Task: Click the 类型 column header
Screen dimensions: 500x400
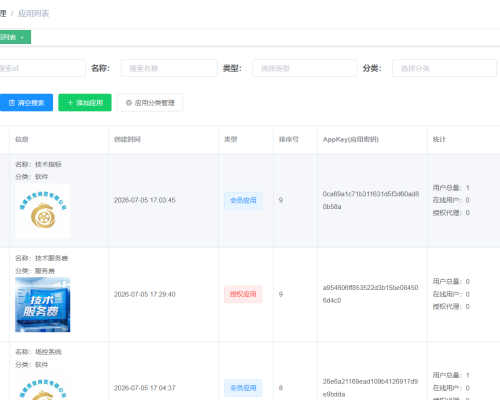Action: point(231,139)
